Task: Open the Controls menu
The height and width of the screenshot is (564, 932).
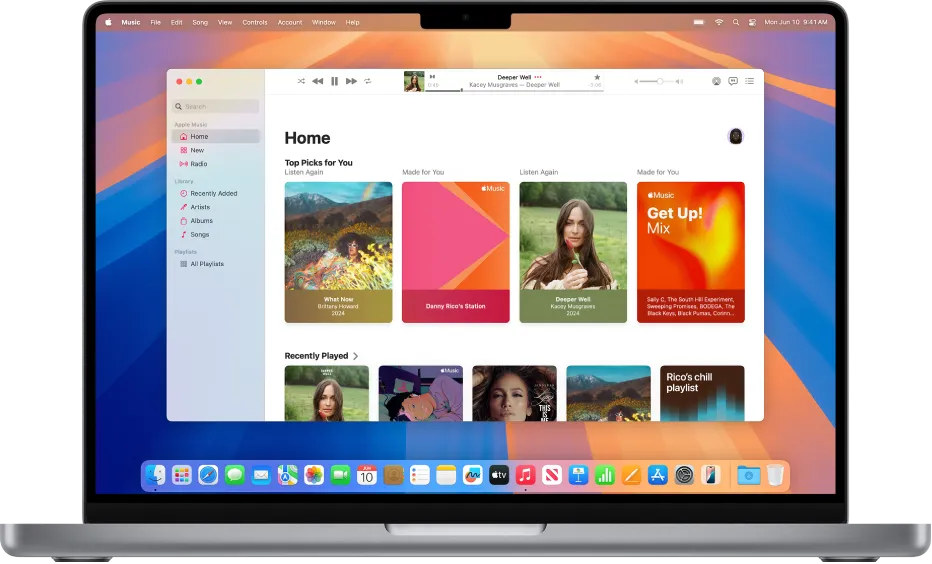Action: (x=255, y=23)
